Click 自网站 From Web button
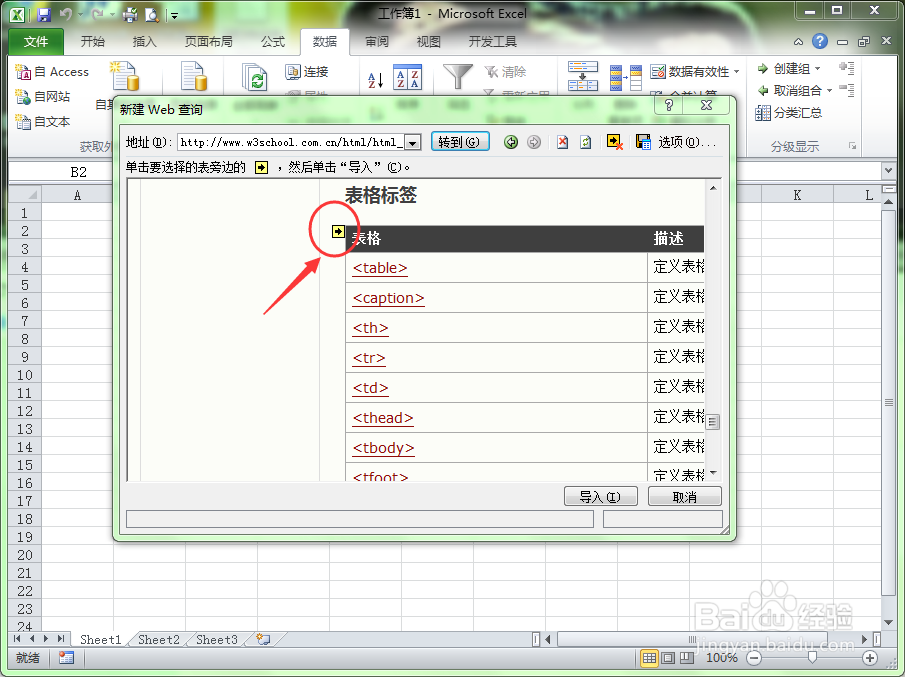 43,96
